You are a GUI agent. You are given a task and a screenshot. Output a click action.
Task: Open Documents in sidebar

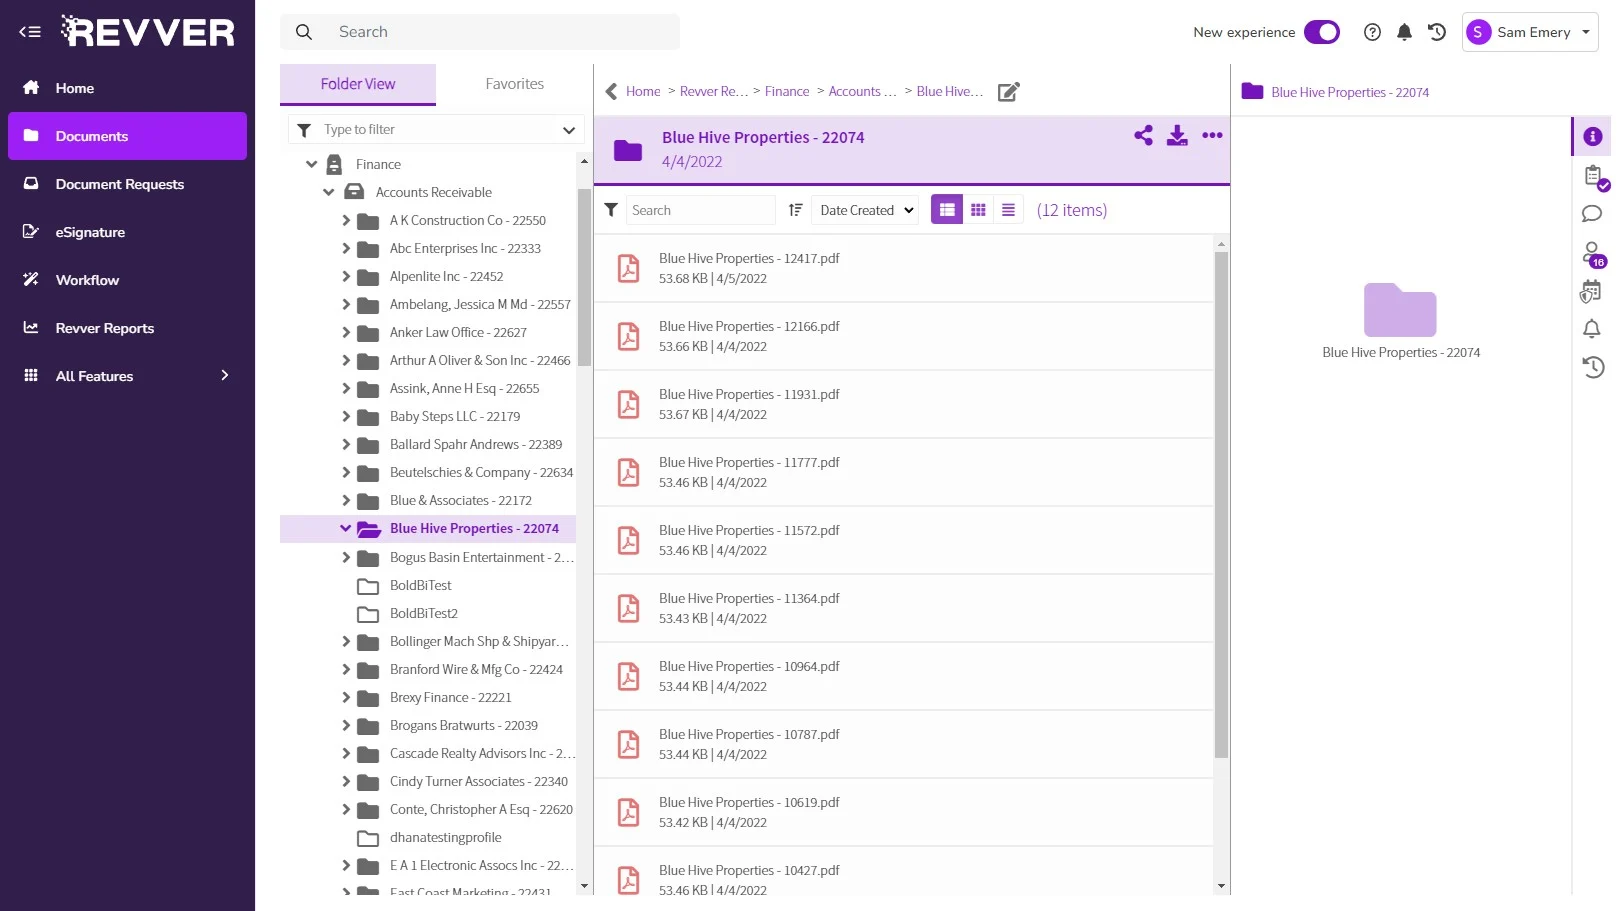tap(127, 136)
